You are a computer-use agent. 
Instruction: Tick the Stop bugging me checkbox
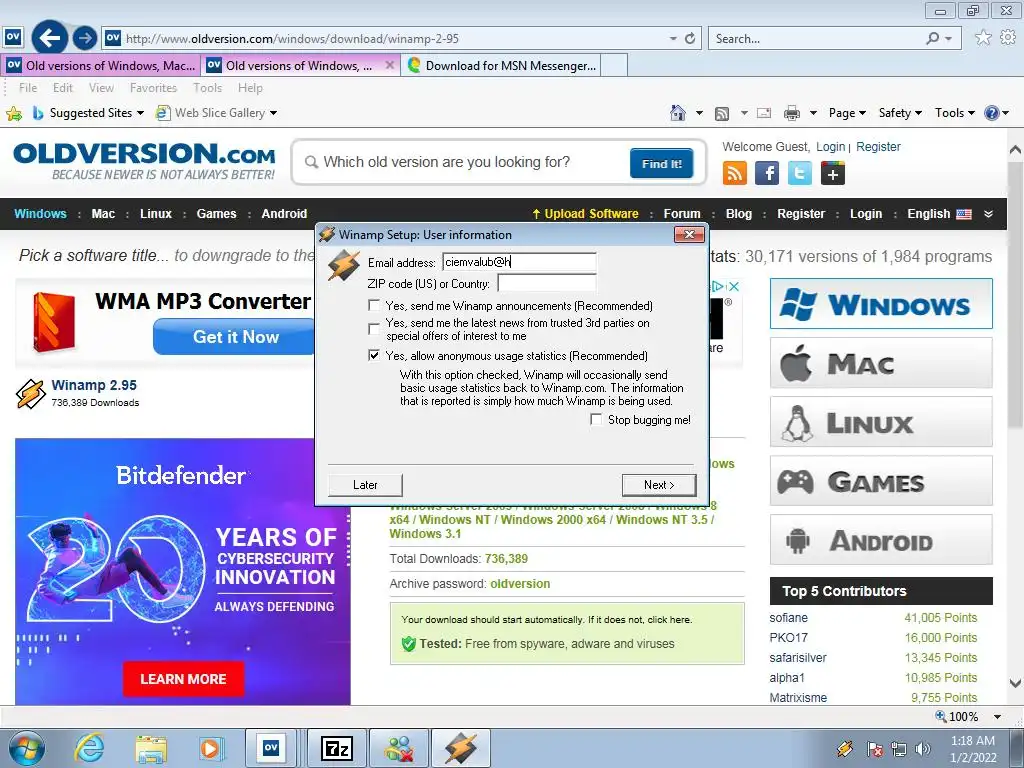click(596, 419)
